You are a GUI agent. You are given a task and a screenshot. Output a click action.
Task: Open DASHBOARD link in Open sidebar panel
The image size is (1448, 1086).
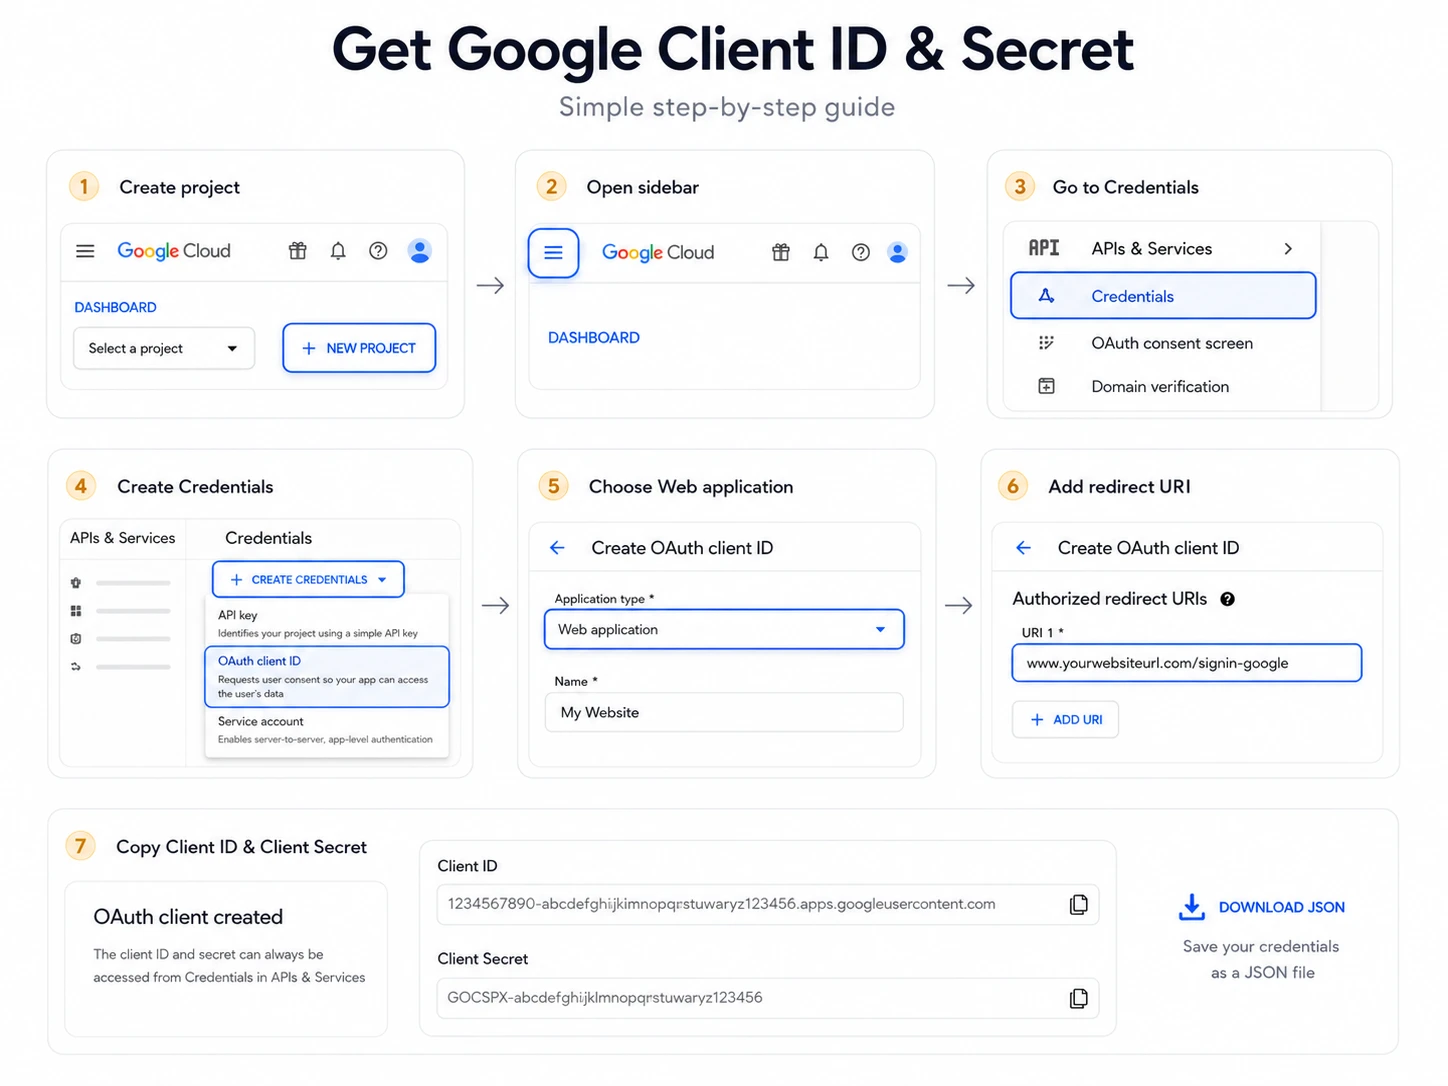[x=594, y=338]
